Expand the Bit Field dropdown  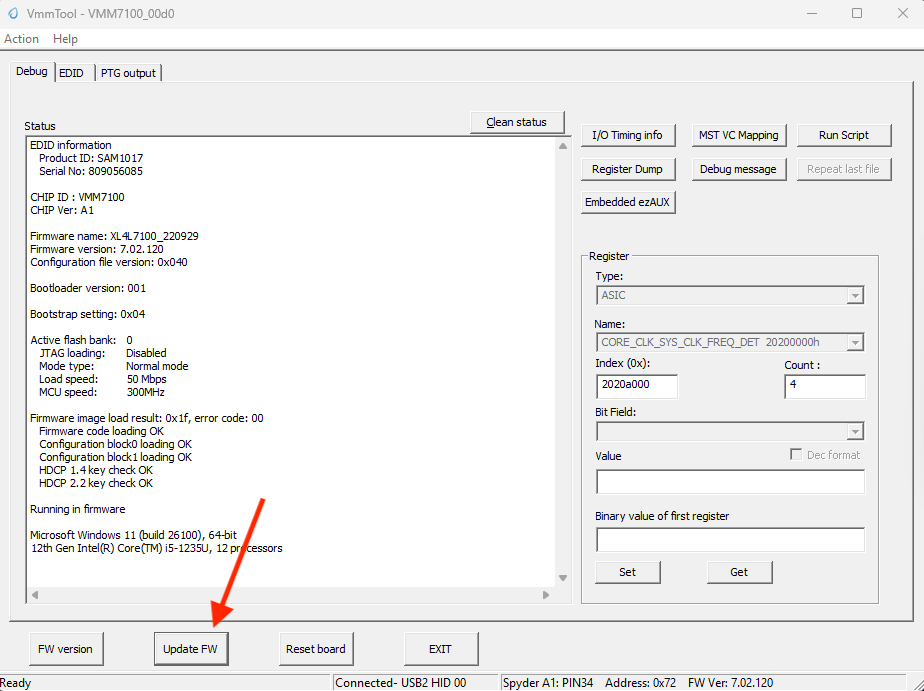click(x=854, y=431)
